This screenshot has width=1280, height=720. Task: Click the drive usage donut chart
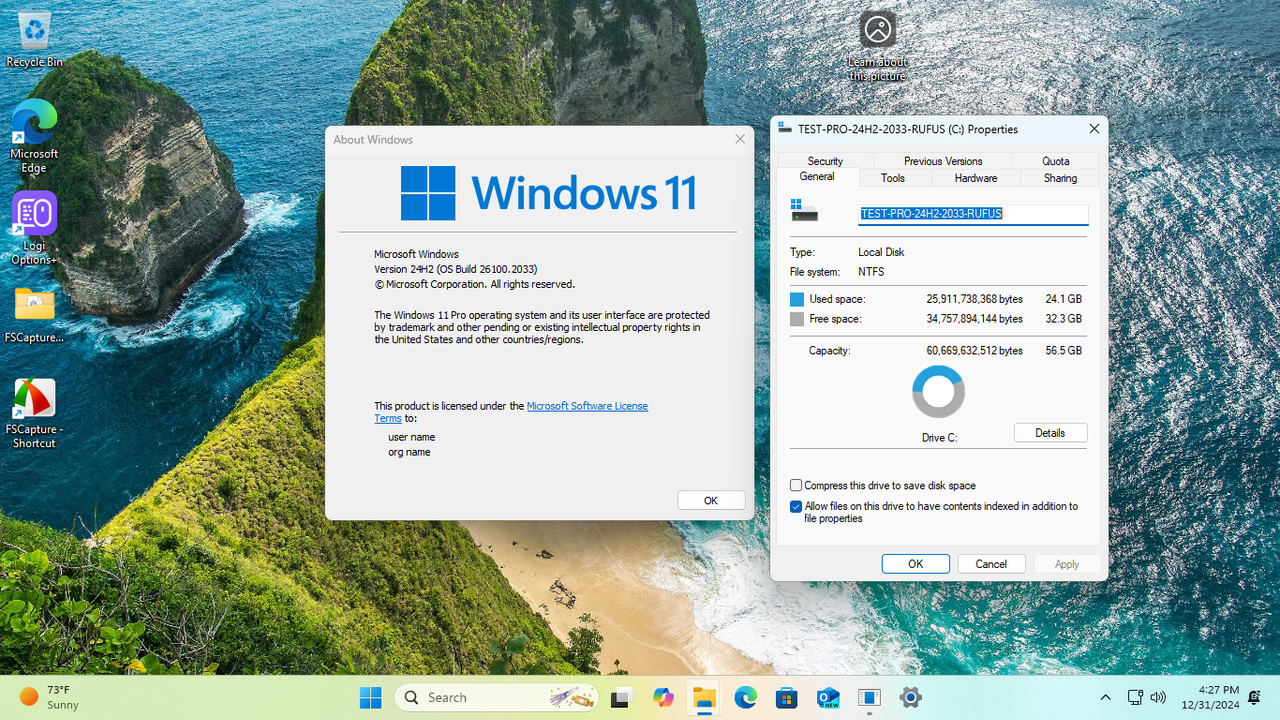click(939, 392)
